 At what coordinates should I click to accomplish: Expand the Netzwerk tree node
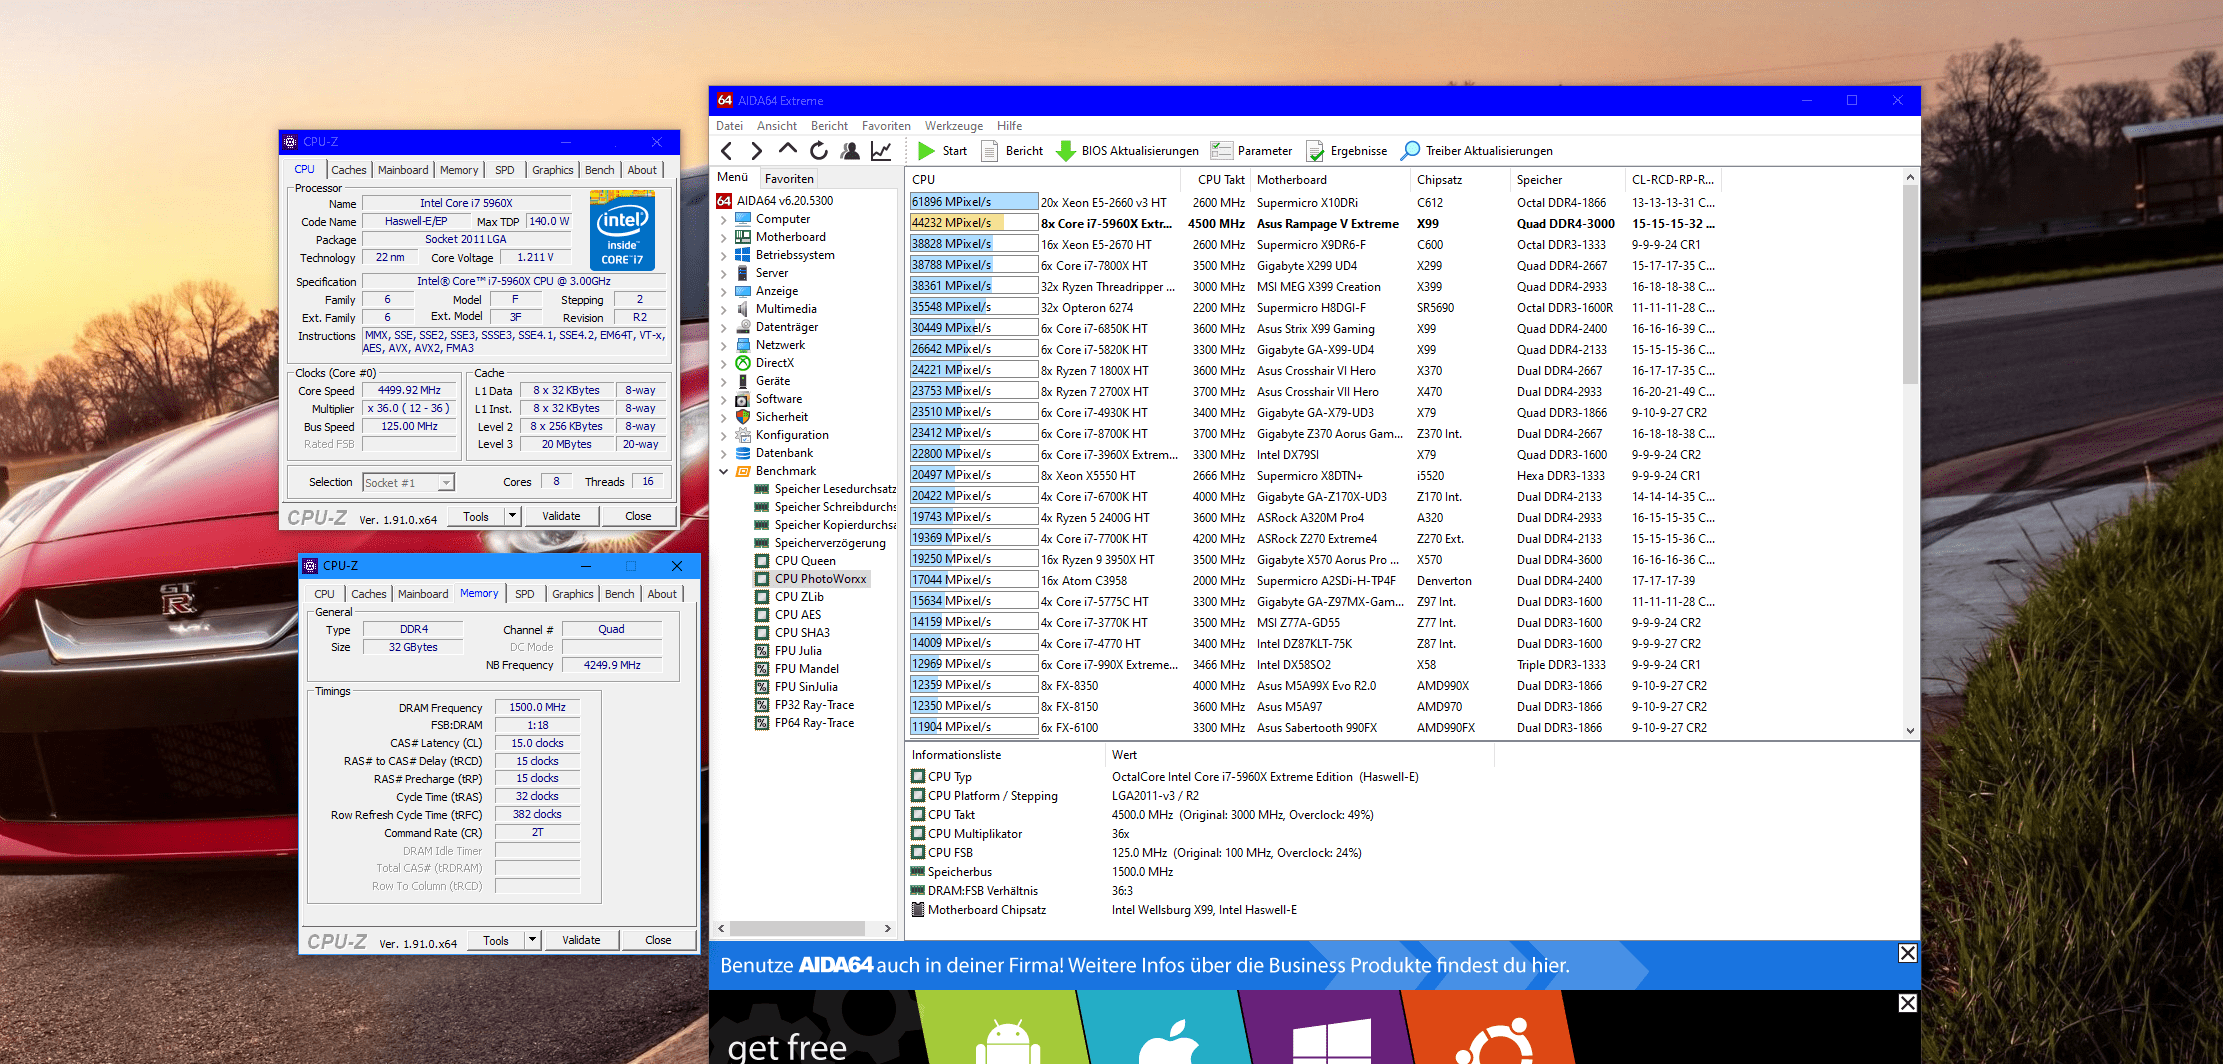pyautogui.click(x=723, y=345)
